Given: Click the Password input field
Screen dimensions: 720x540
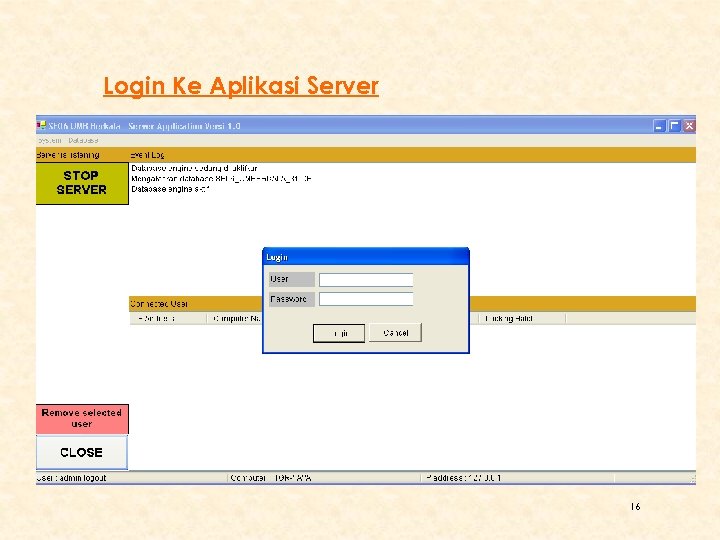Looking at the screenshot, I should click(366, 299).
